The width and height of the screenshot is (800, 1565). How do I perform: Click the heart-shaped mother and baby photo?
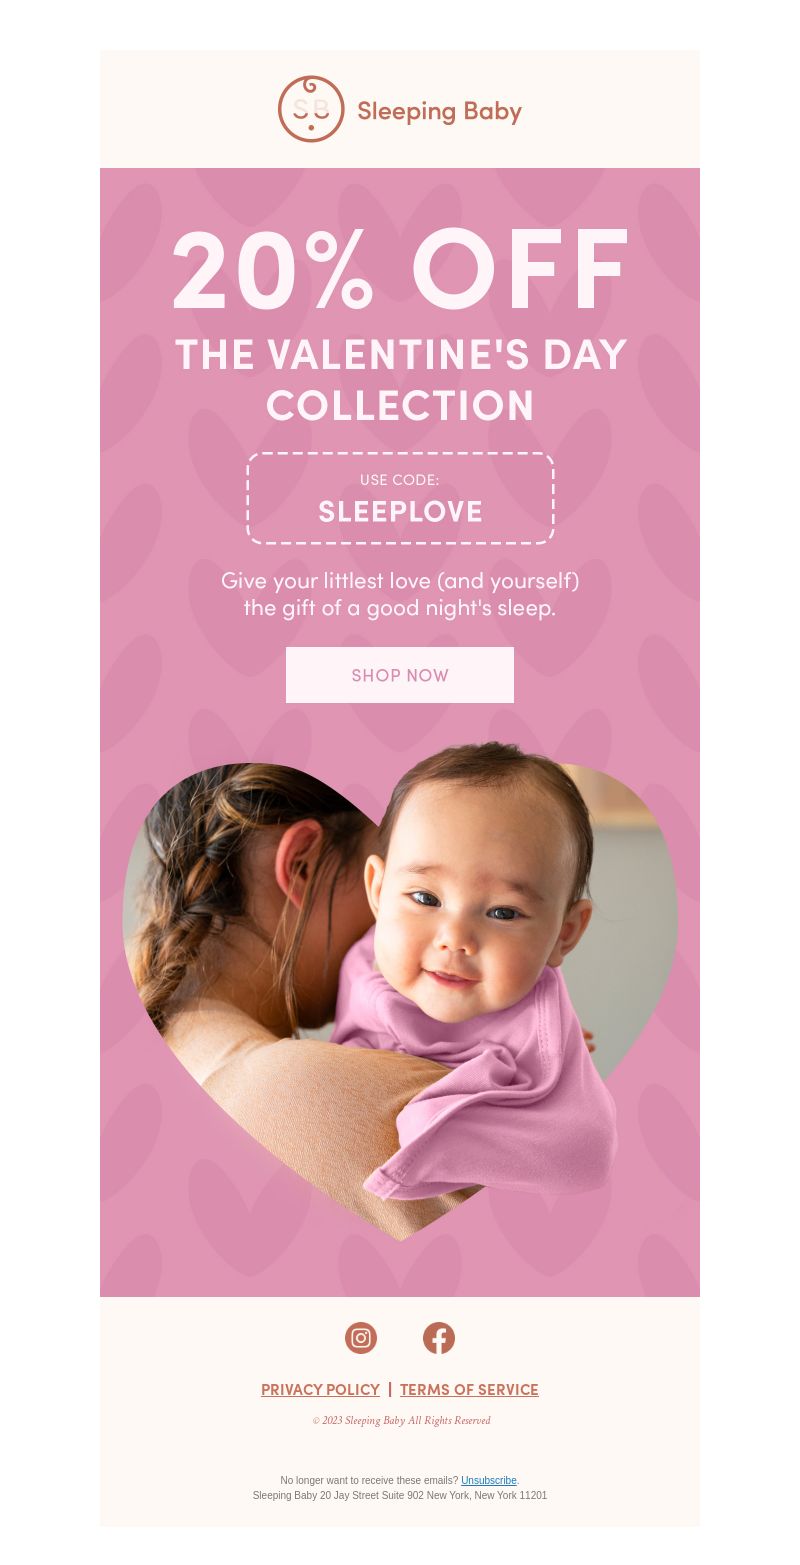tap(400, 990)
